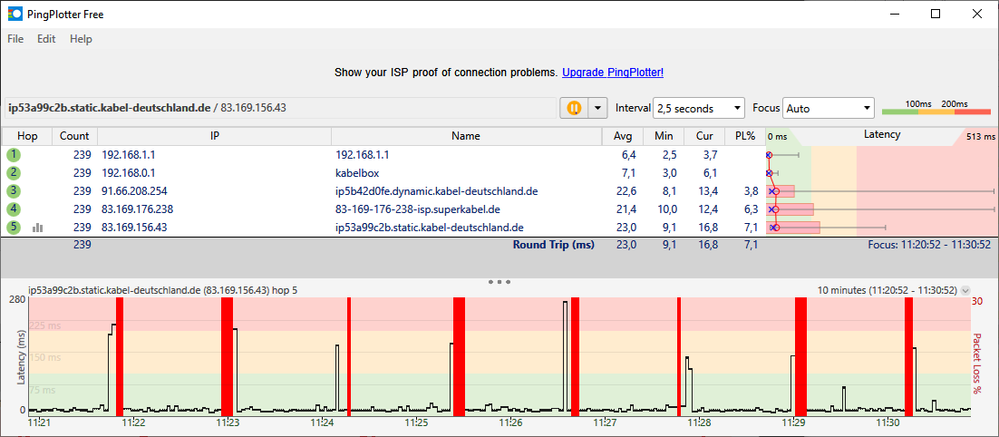Viewport: 999px width, 437px height.
Task: Click the hop 5 packet loss value 7,1
Action: 751,227
